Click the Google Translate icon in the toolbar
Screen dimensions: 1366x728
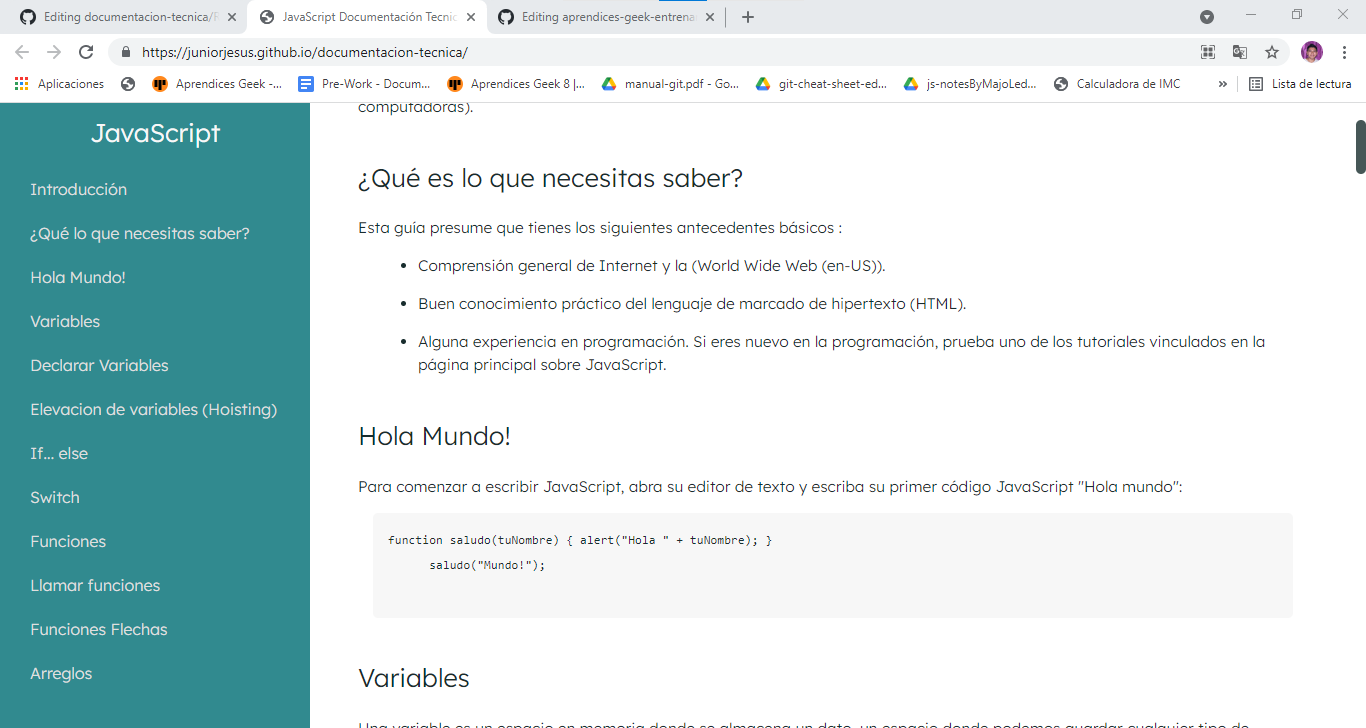point(1240,51)
